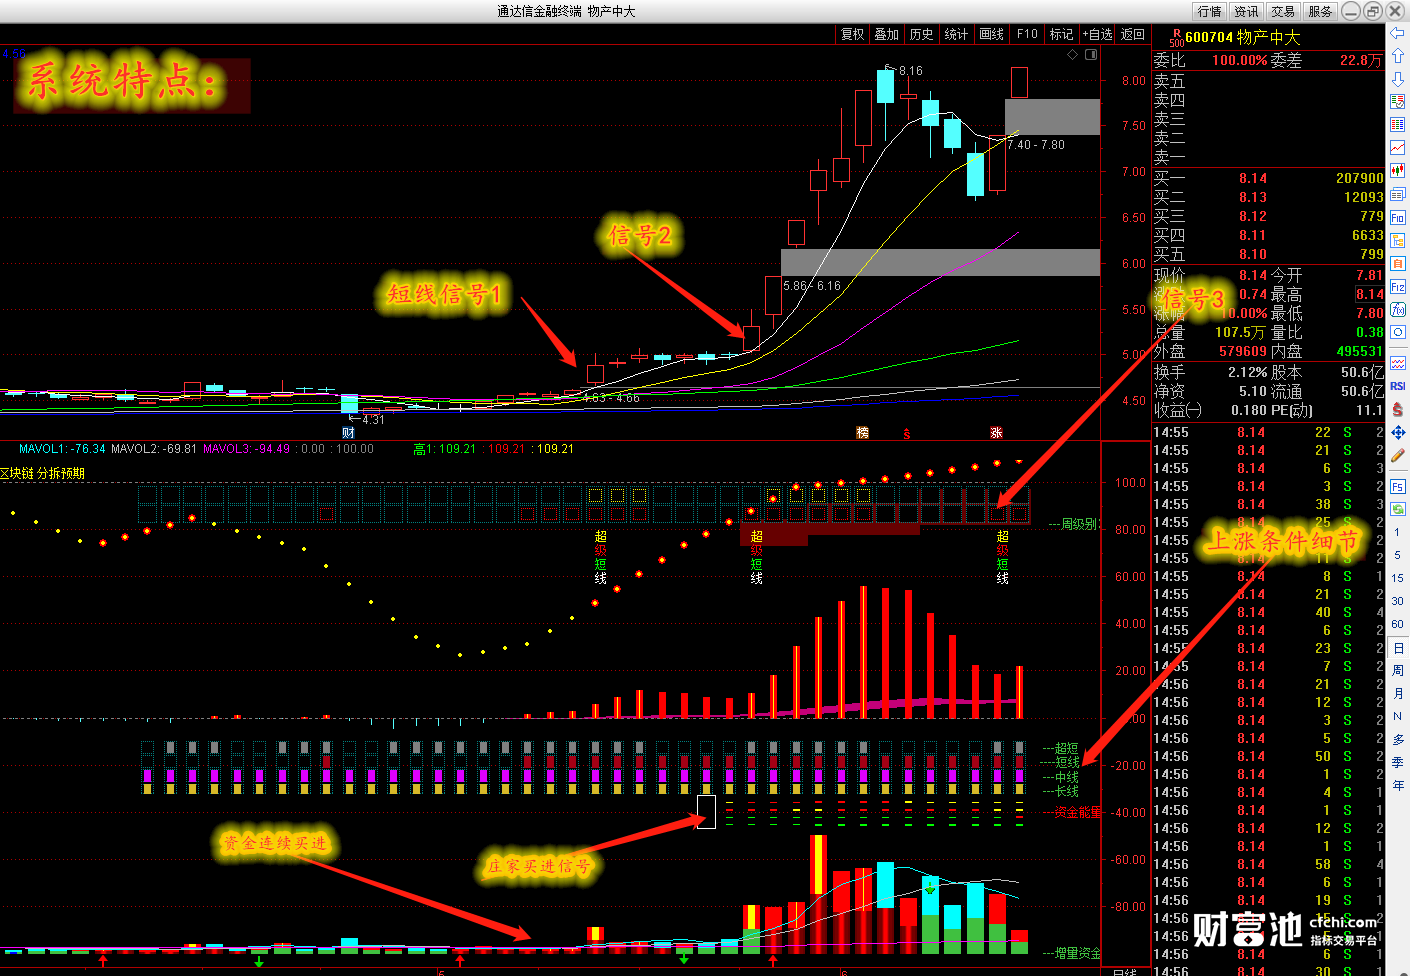Click the FS sidebar icon
Viewport: 1410px width, 976px height.
click(1398, 486)
